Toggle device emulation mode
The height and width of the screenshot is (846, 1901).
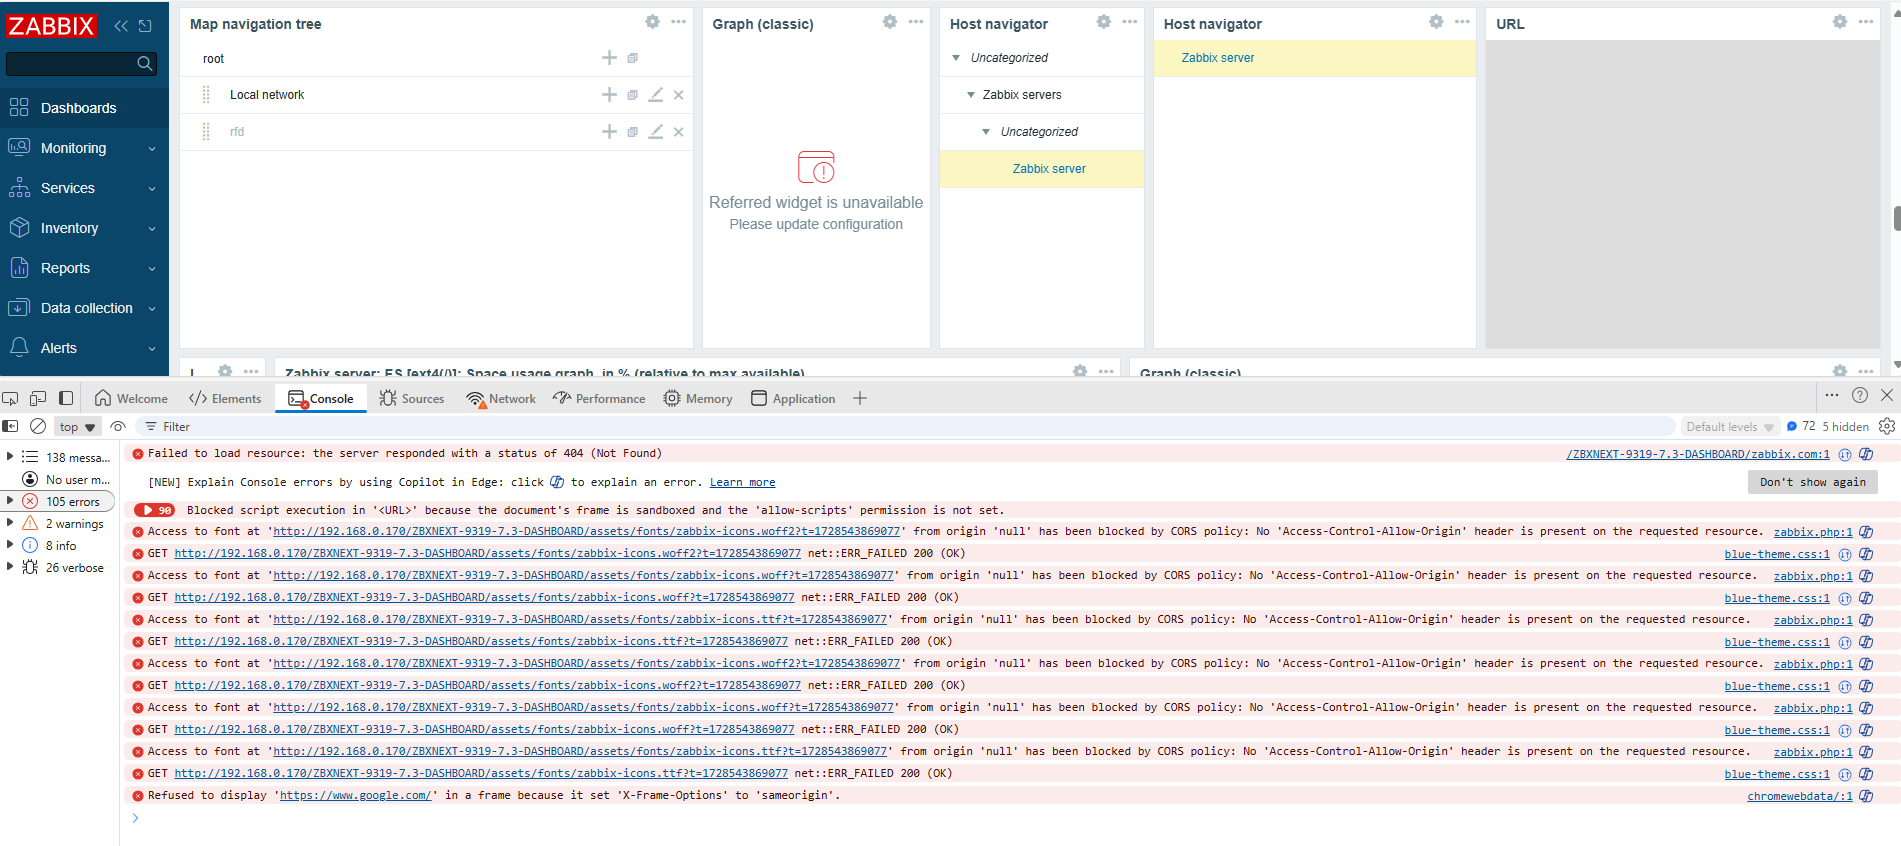(38, 398)
